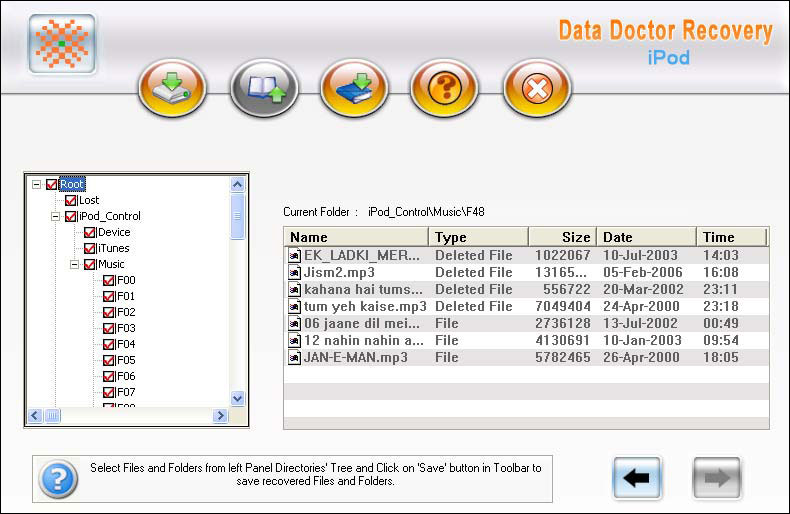Click tree vertical scrollbar thumb

pyautogui.click(x=238, y=216)
